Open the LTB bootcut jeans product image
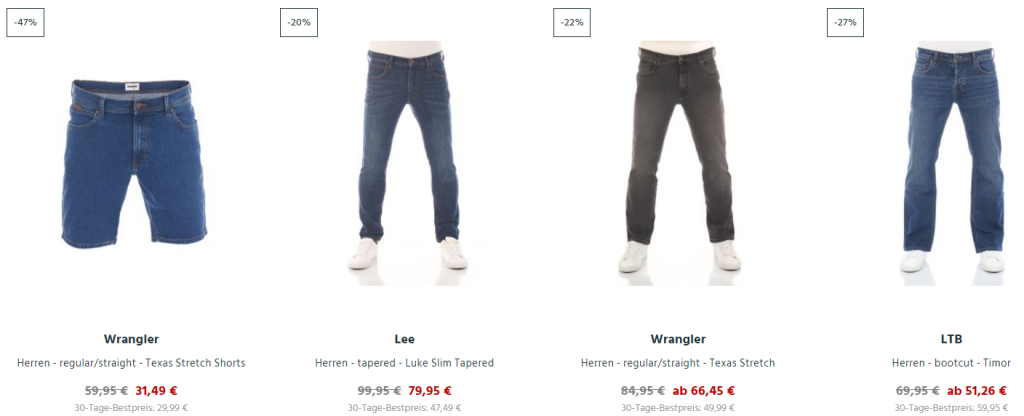The width and height of the screenshot is (1024, 416). (953, 157)
